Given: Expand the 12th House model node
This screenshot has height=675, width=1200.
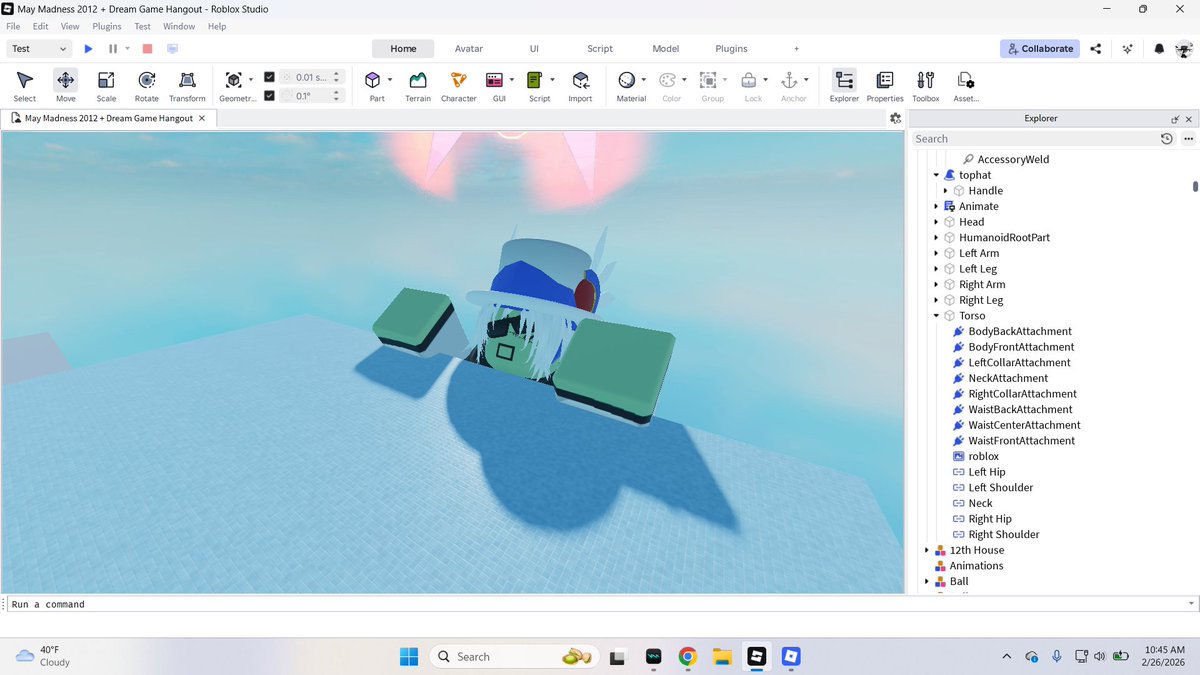Looking at the screenshot, I should point(927,550).
